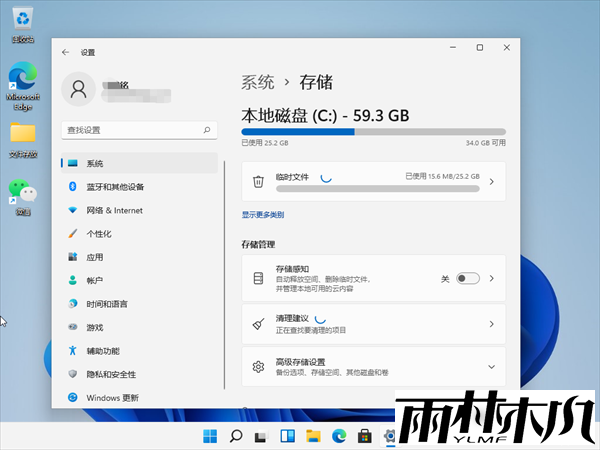Click the user profile avatar
Screen dimensions: 600x450
(x=79, y=90)
